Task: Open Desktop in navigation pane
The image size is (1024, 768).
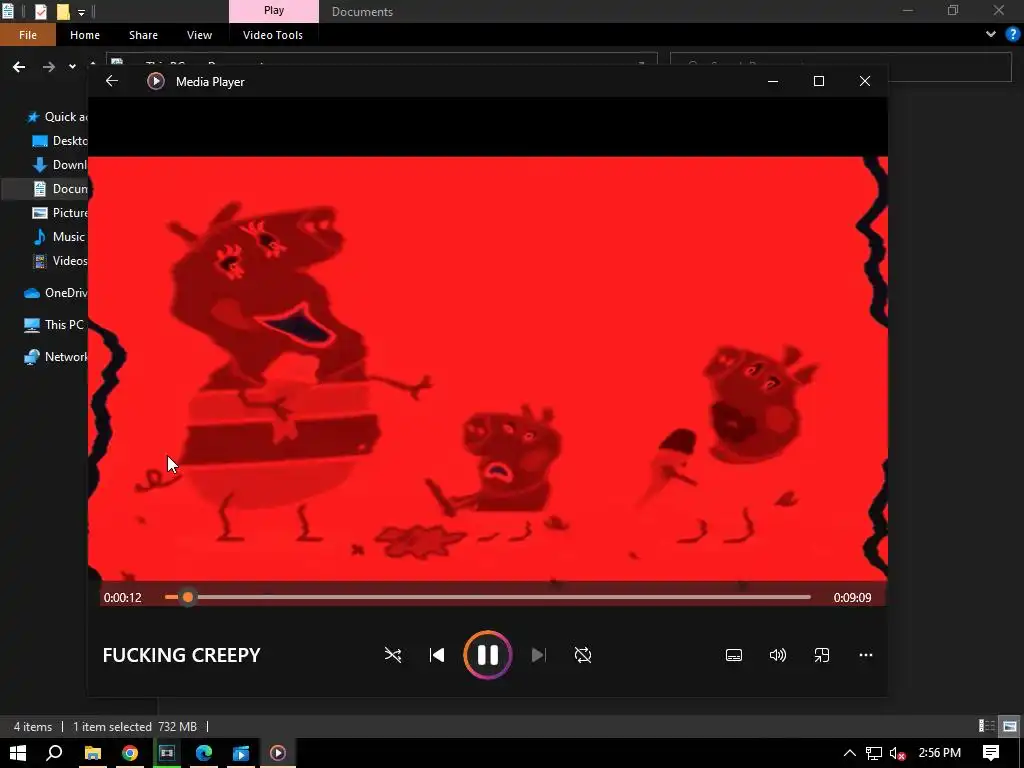Action: coord(60,141)
